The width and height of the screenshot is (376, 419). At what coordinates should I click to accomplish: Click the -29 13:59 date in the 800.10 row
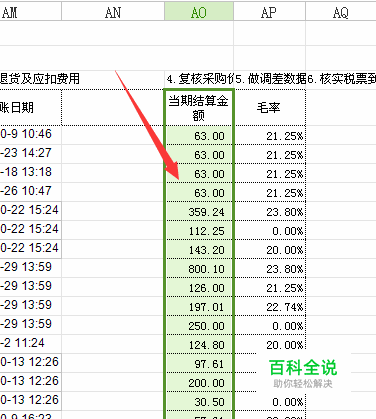pos(31,267)
